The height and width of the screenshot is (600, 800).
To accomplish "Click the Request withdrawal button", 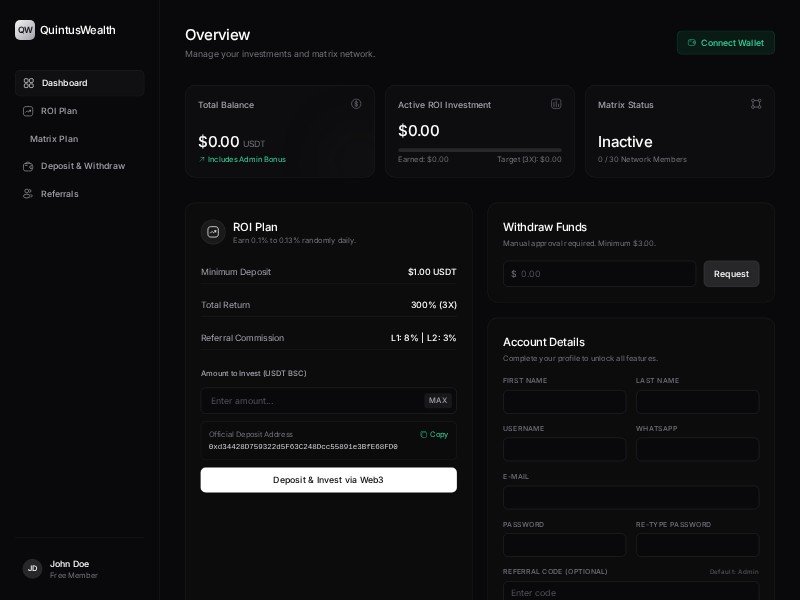I will pos(731,274).
